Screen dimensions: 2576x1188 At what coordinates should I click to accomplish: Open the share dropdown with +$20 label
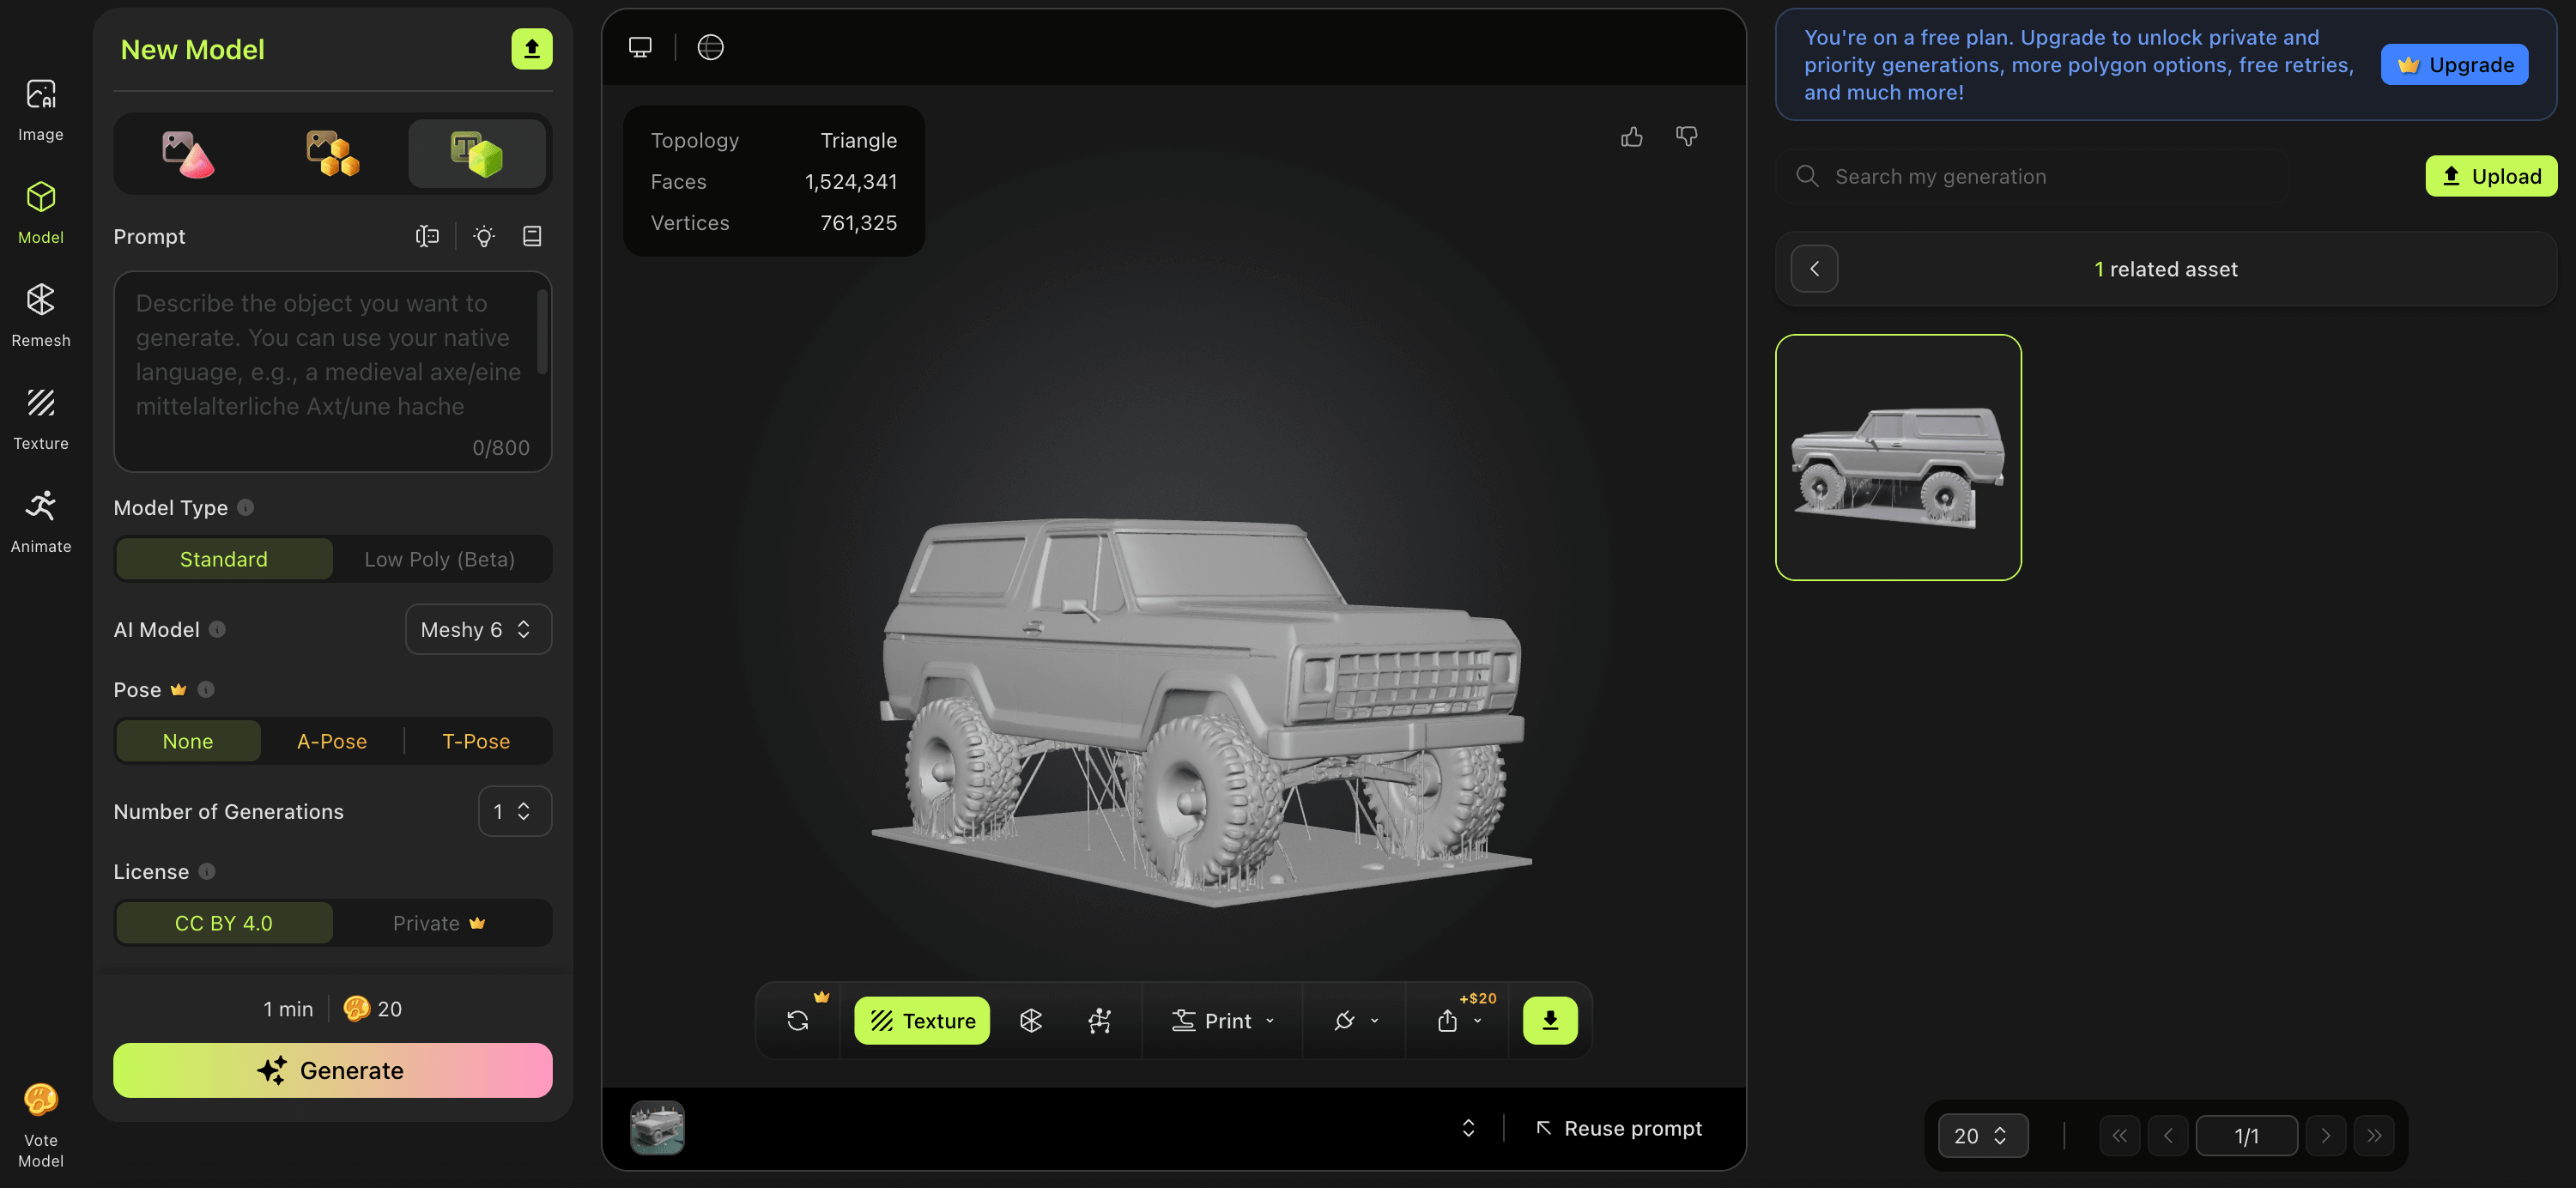pyautogui.click(x=1456, y=1020)
